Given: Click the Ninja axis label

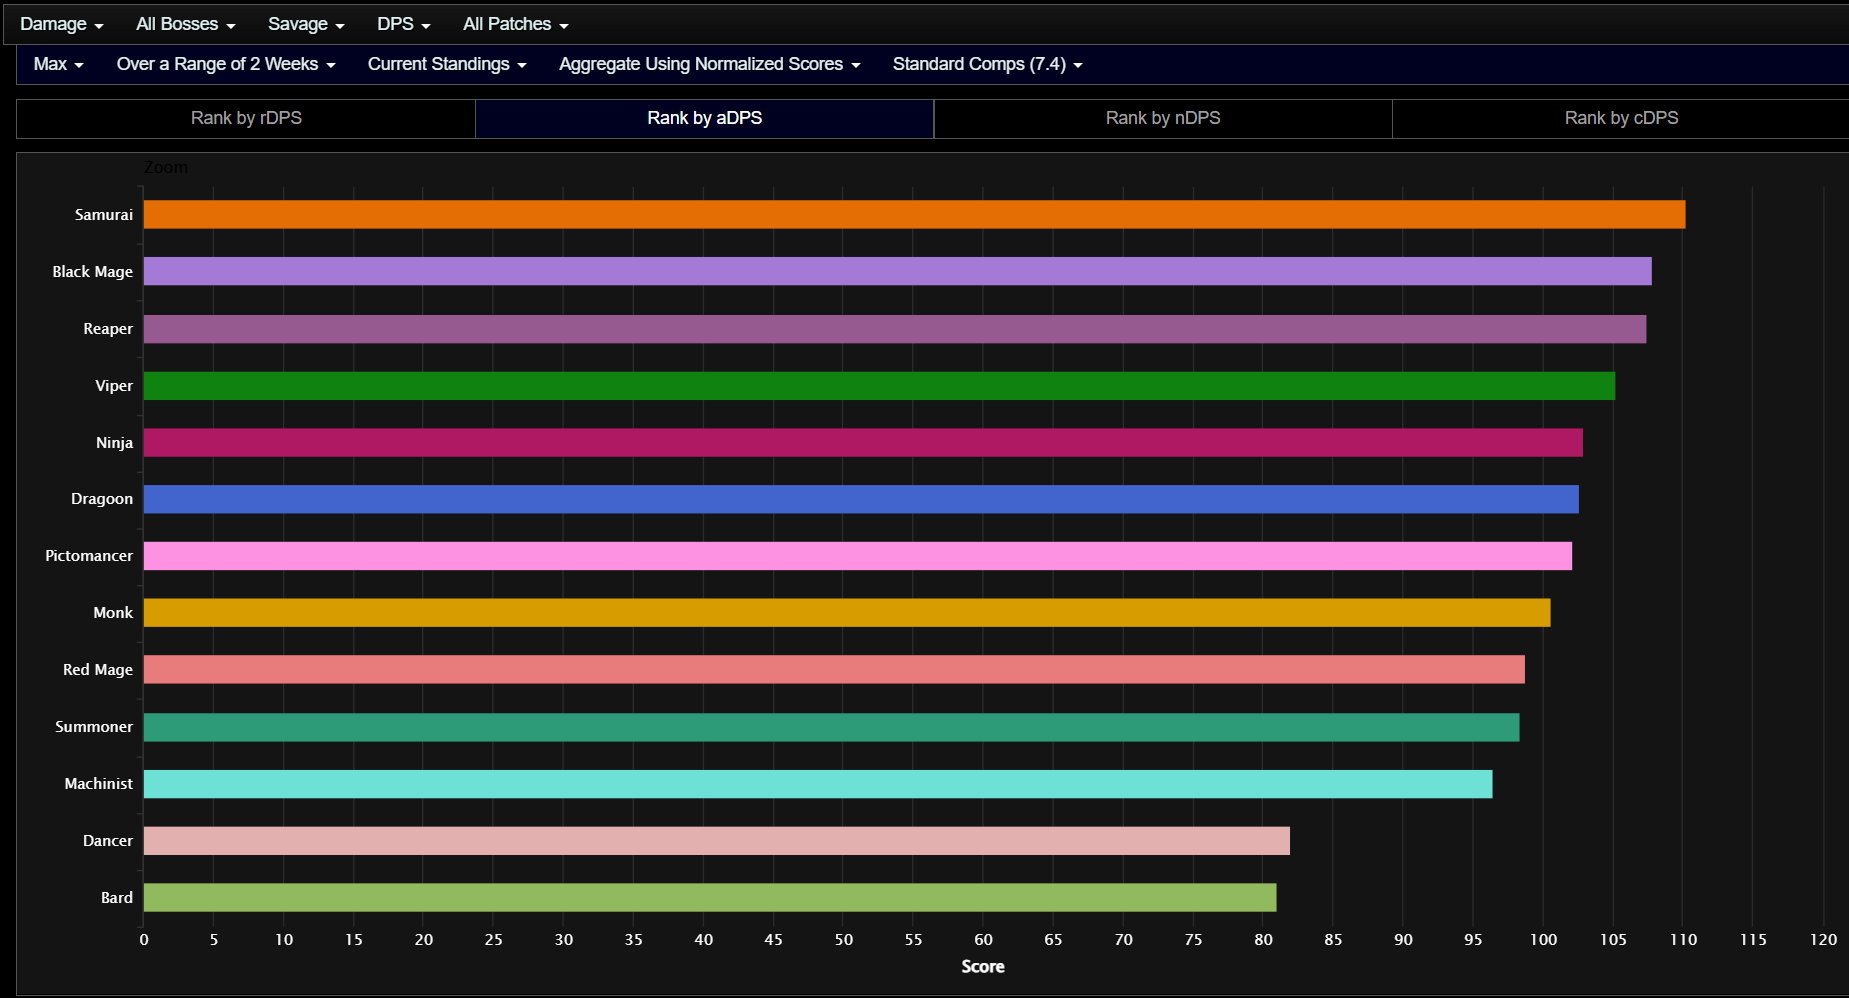Looking at the screenshot, I should point(115,443).
